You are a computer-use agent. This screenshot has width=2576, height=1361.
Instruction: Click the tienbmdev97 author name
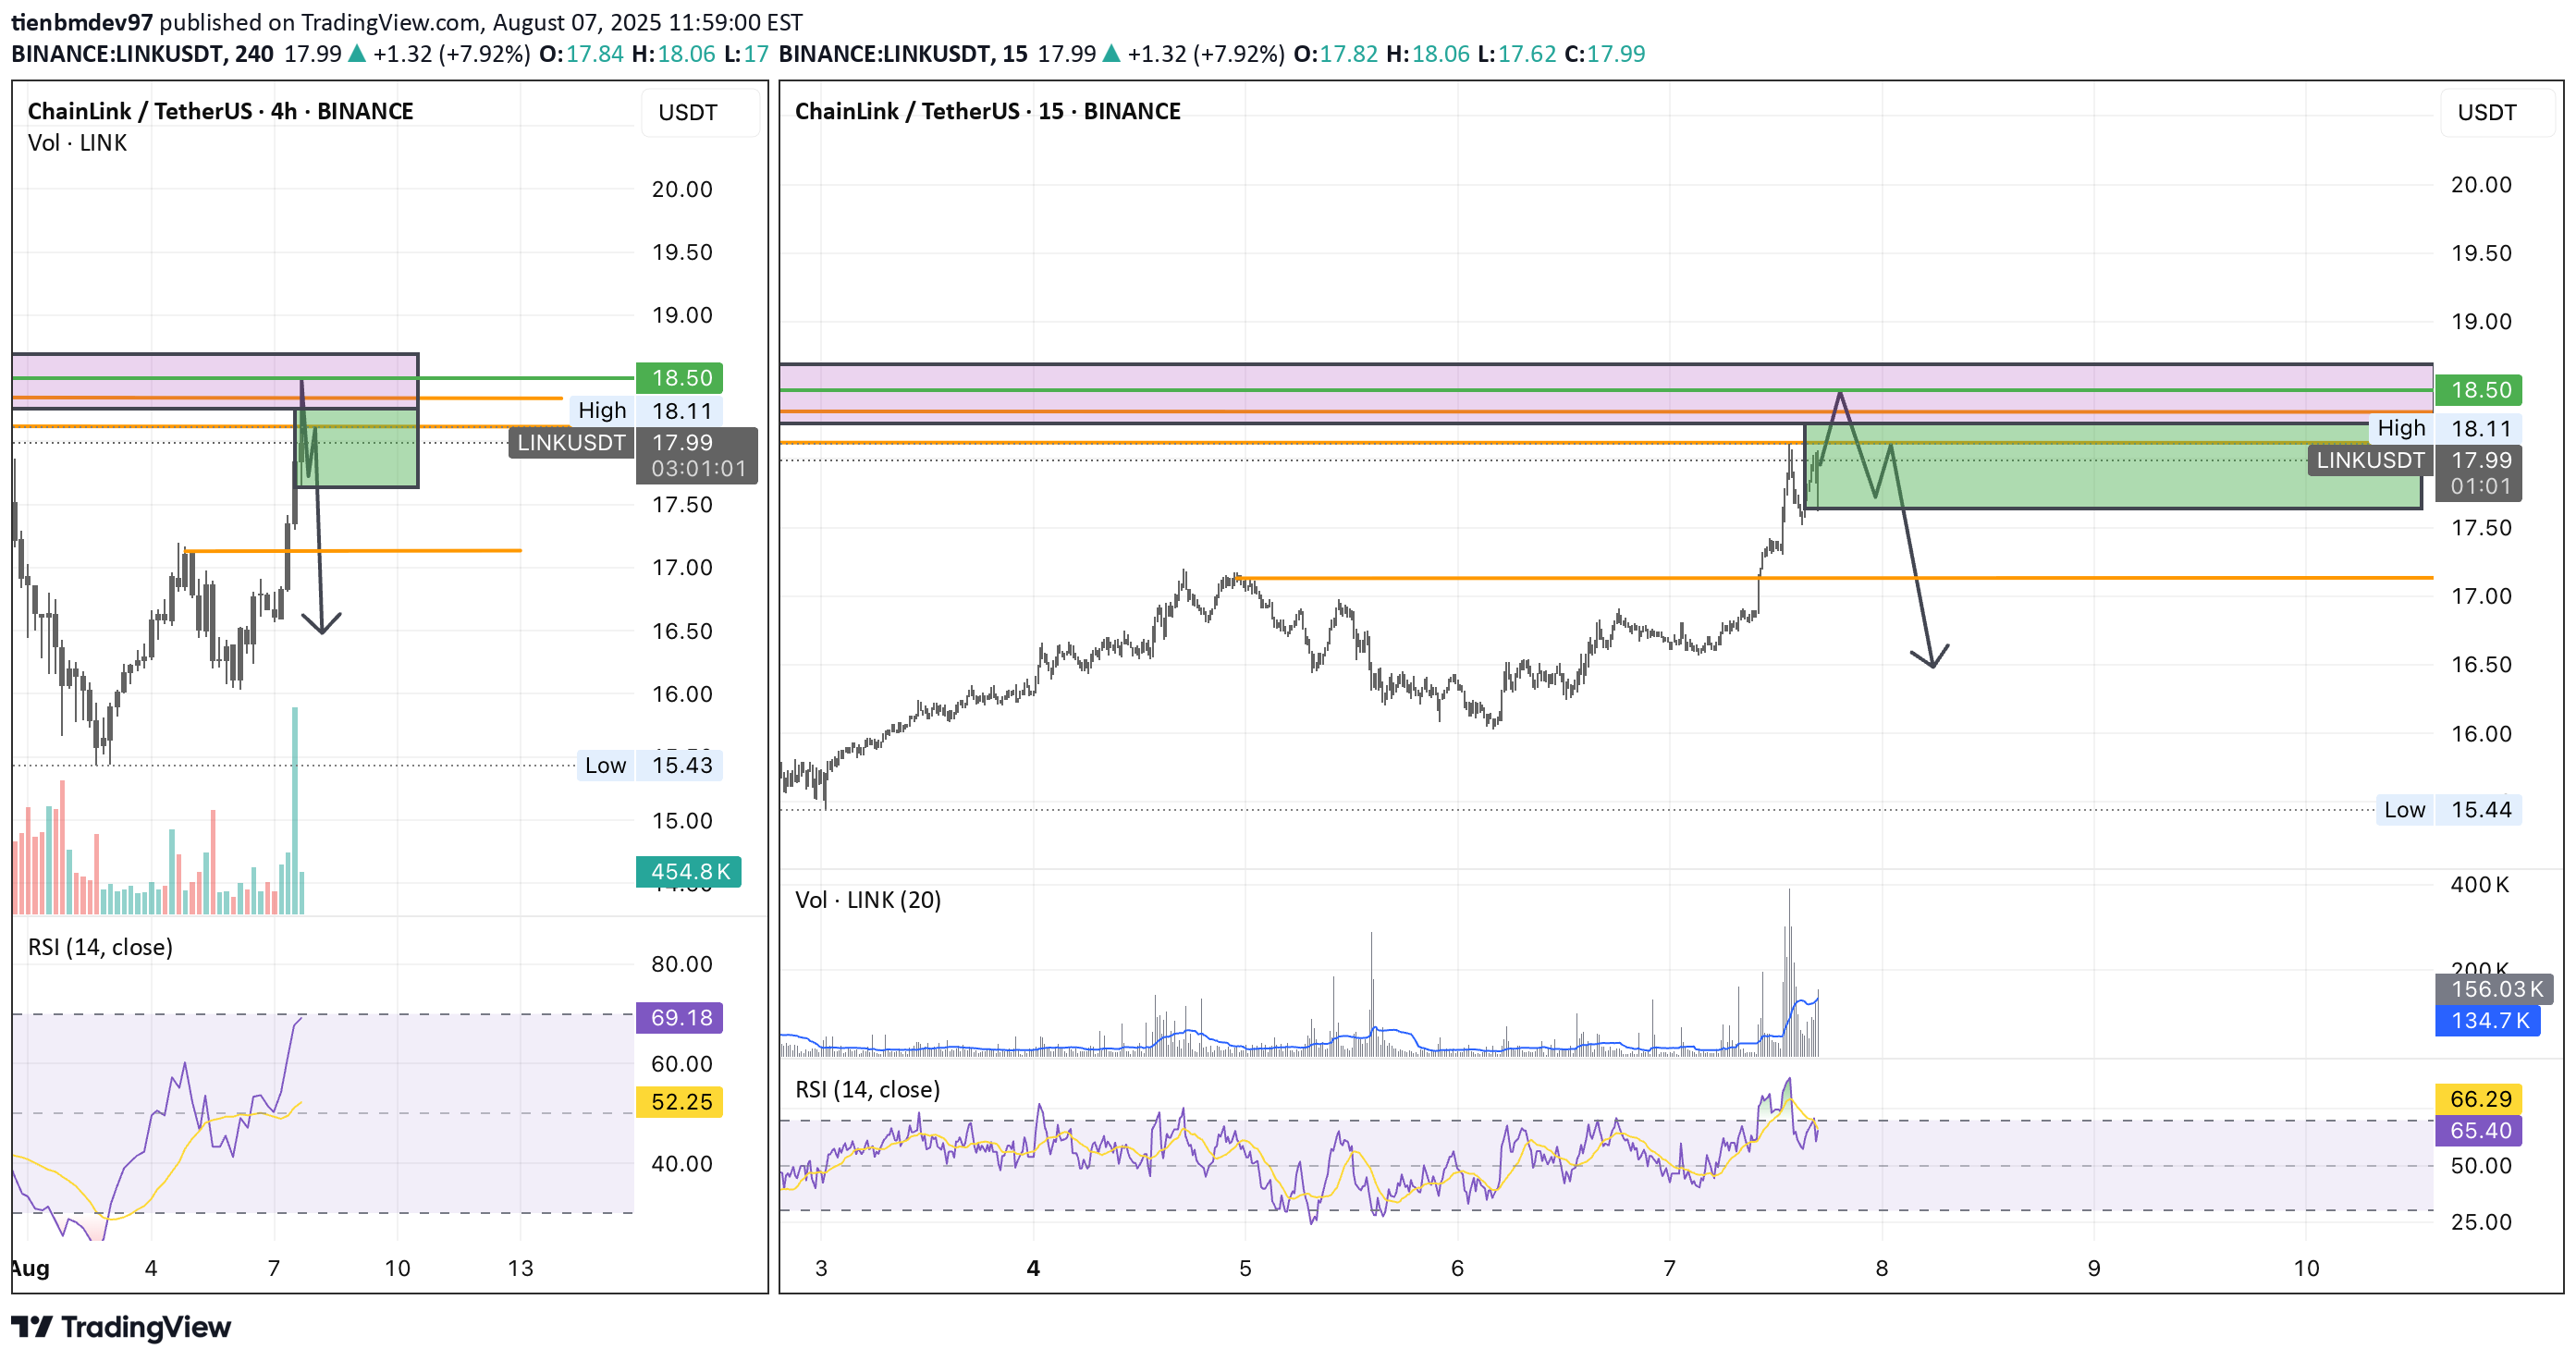[x=82, y=22]
